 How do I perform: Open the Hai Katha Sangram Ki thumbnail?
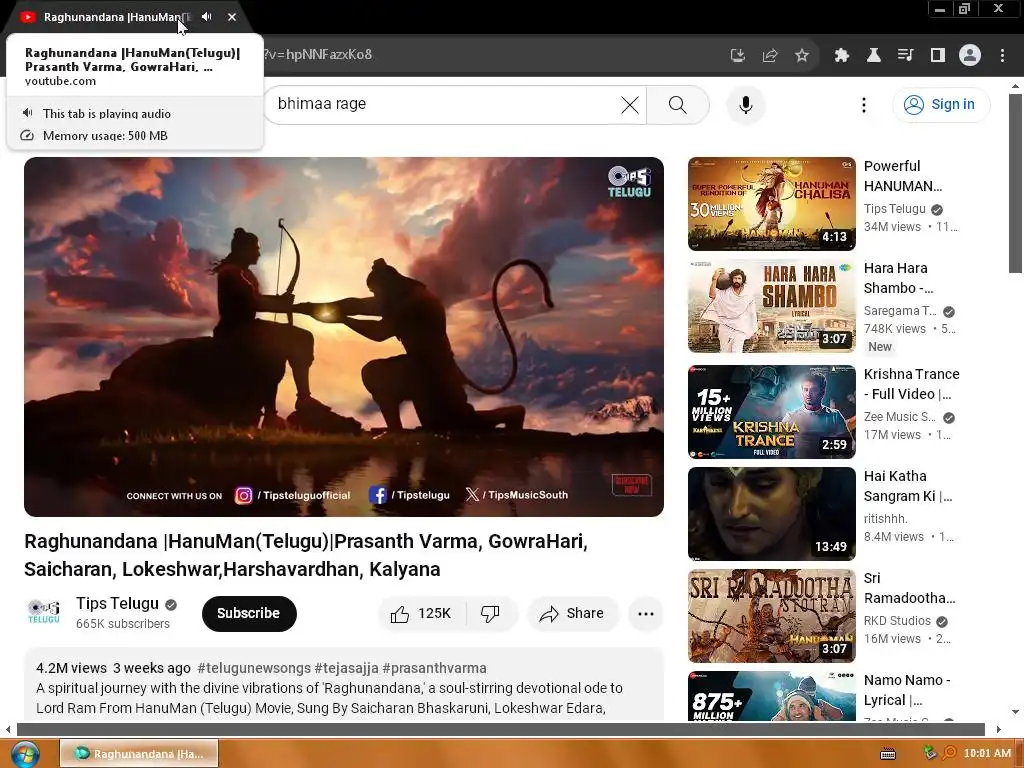click(x=771, y=514)
